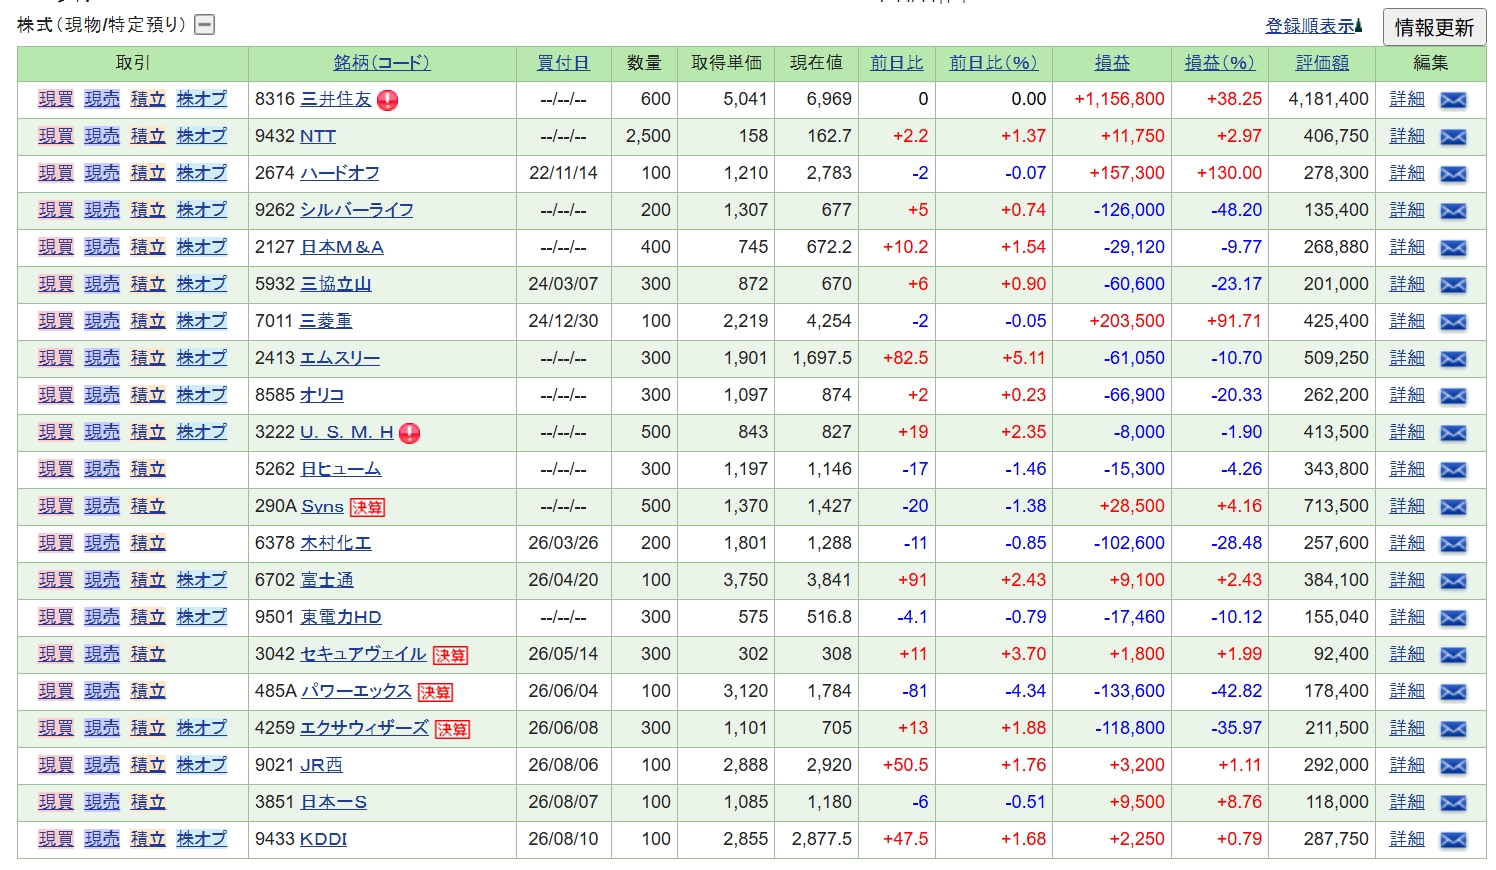Sort the table by 買付日
The height and width of the screenshot is (870, 1496).
point(563,63)
